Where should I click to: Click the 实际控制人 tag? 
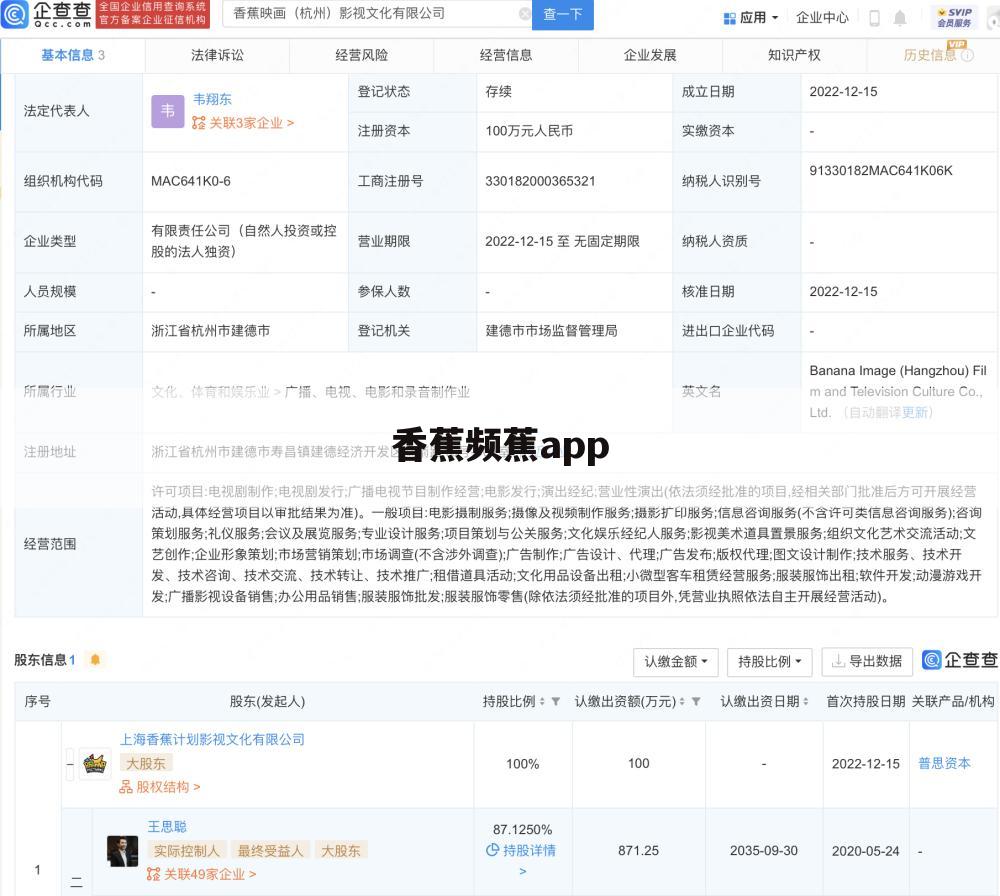tap(186, 851)
